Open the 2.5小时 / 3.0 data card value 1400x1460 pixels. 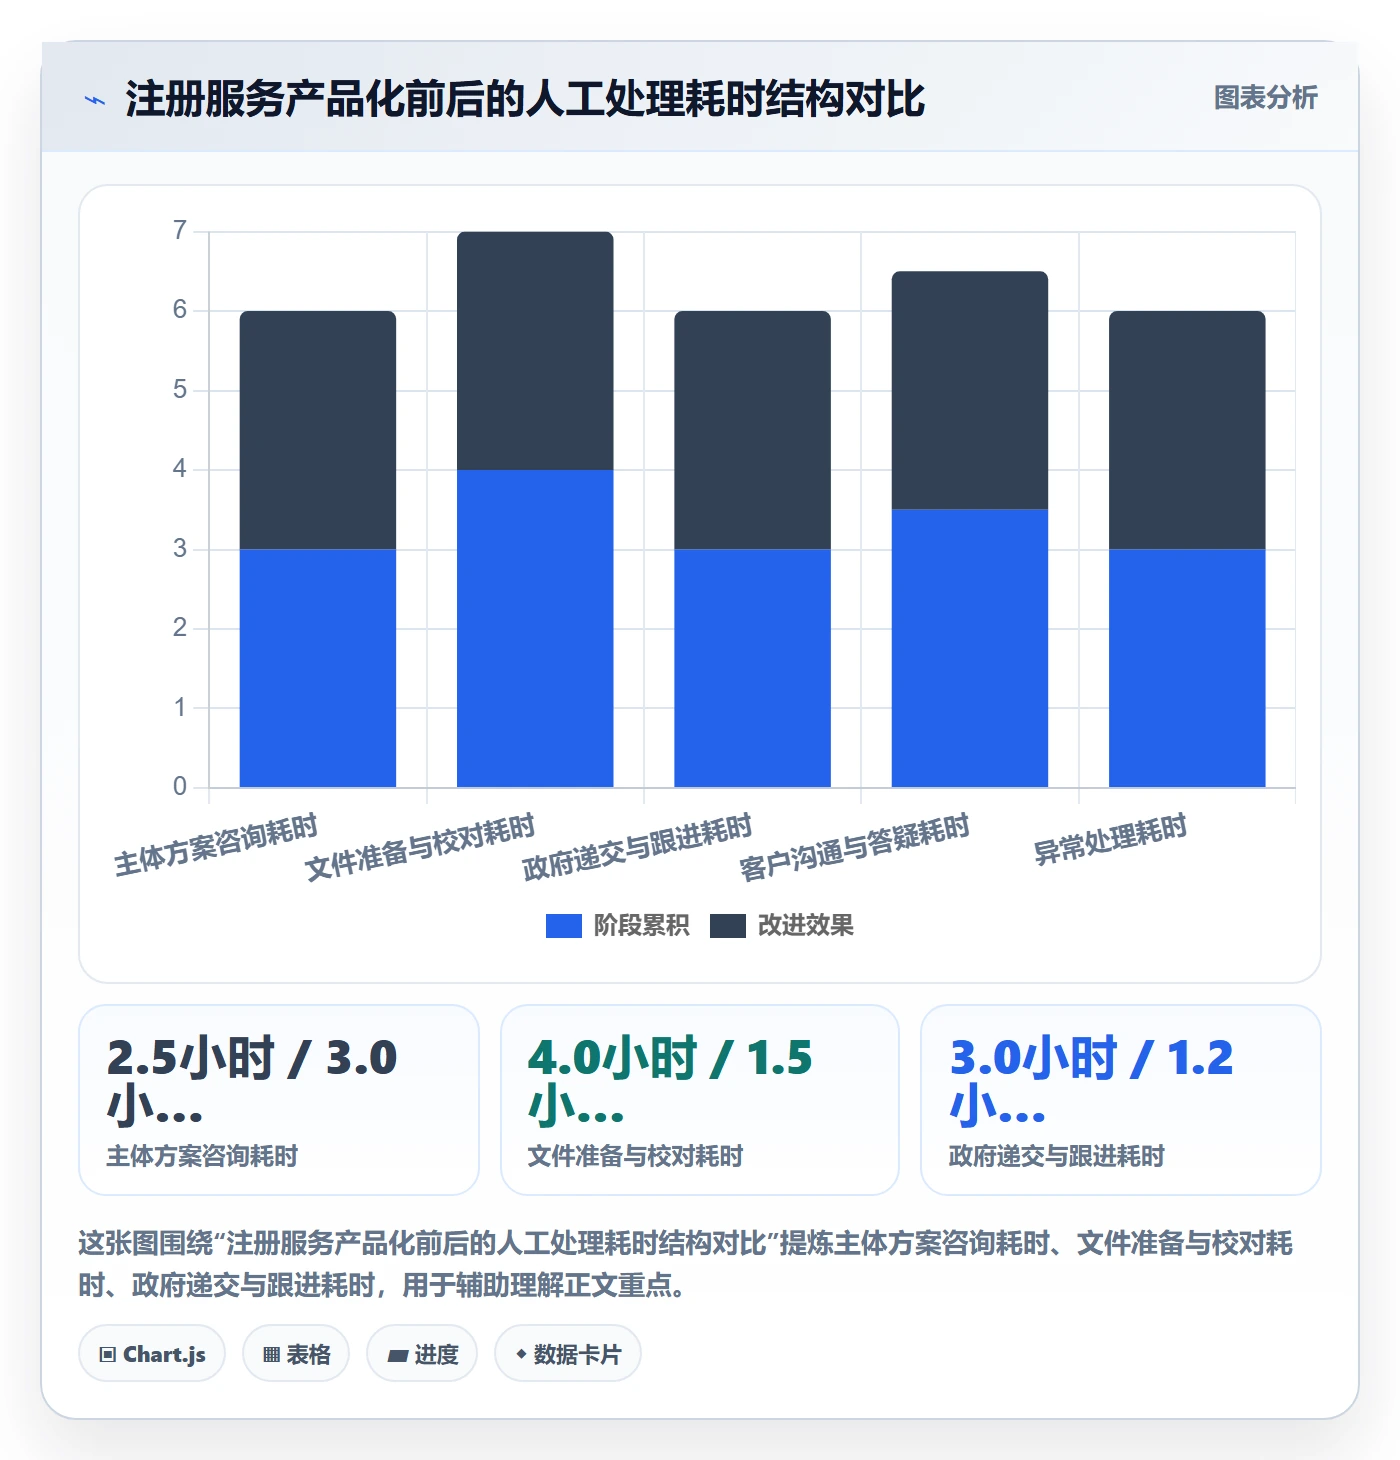click(x=252, y=1082)
